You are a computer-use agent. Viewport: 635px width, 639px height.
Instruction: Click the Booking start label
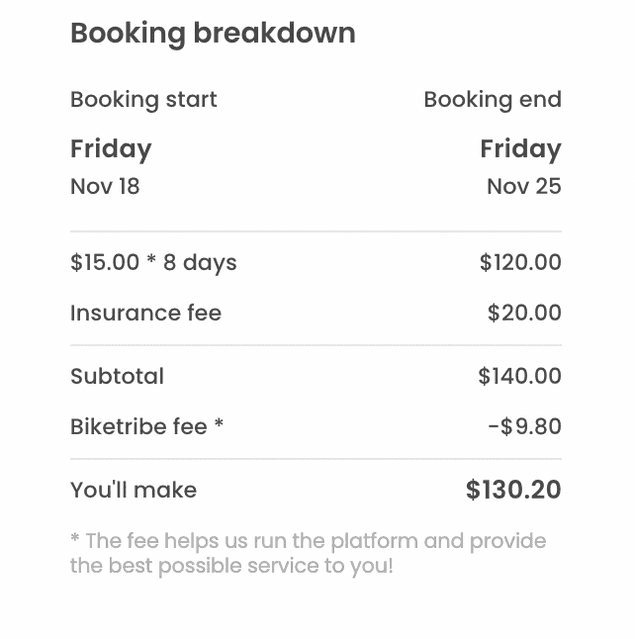click(143, 100)
